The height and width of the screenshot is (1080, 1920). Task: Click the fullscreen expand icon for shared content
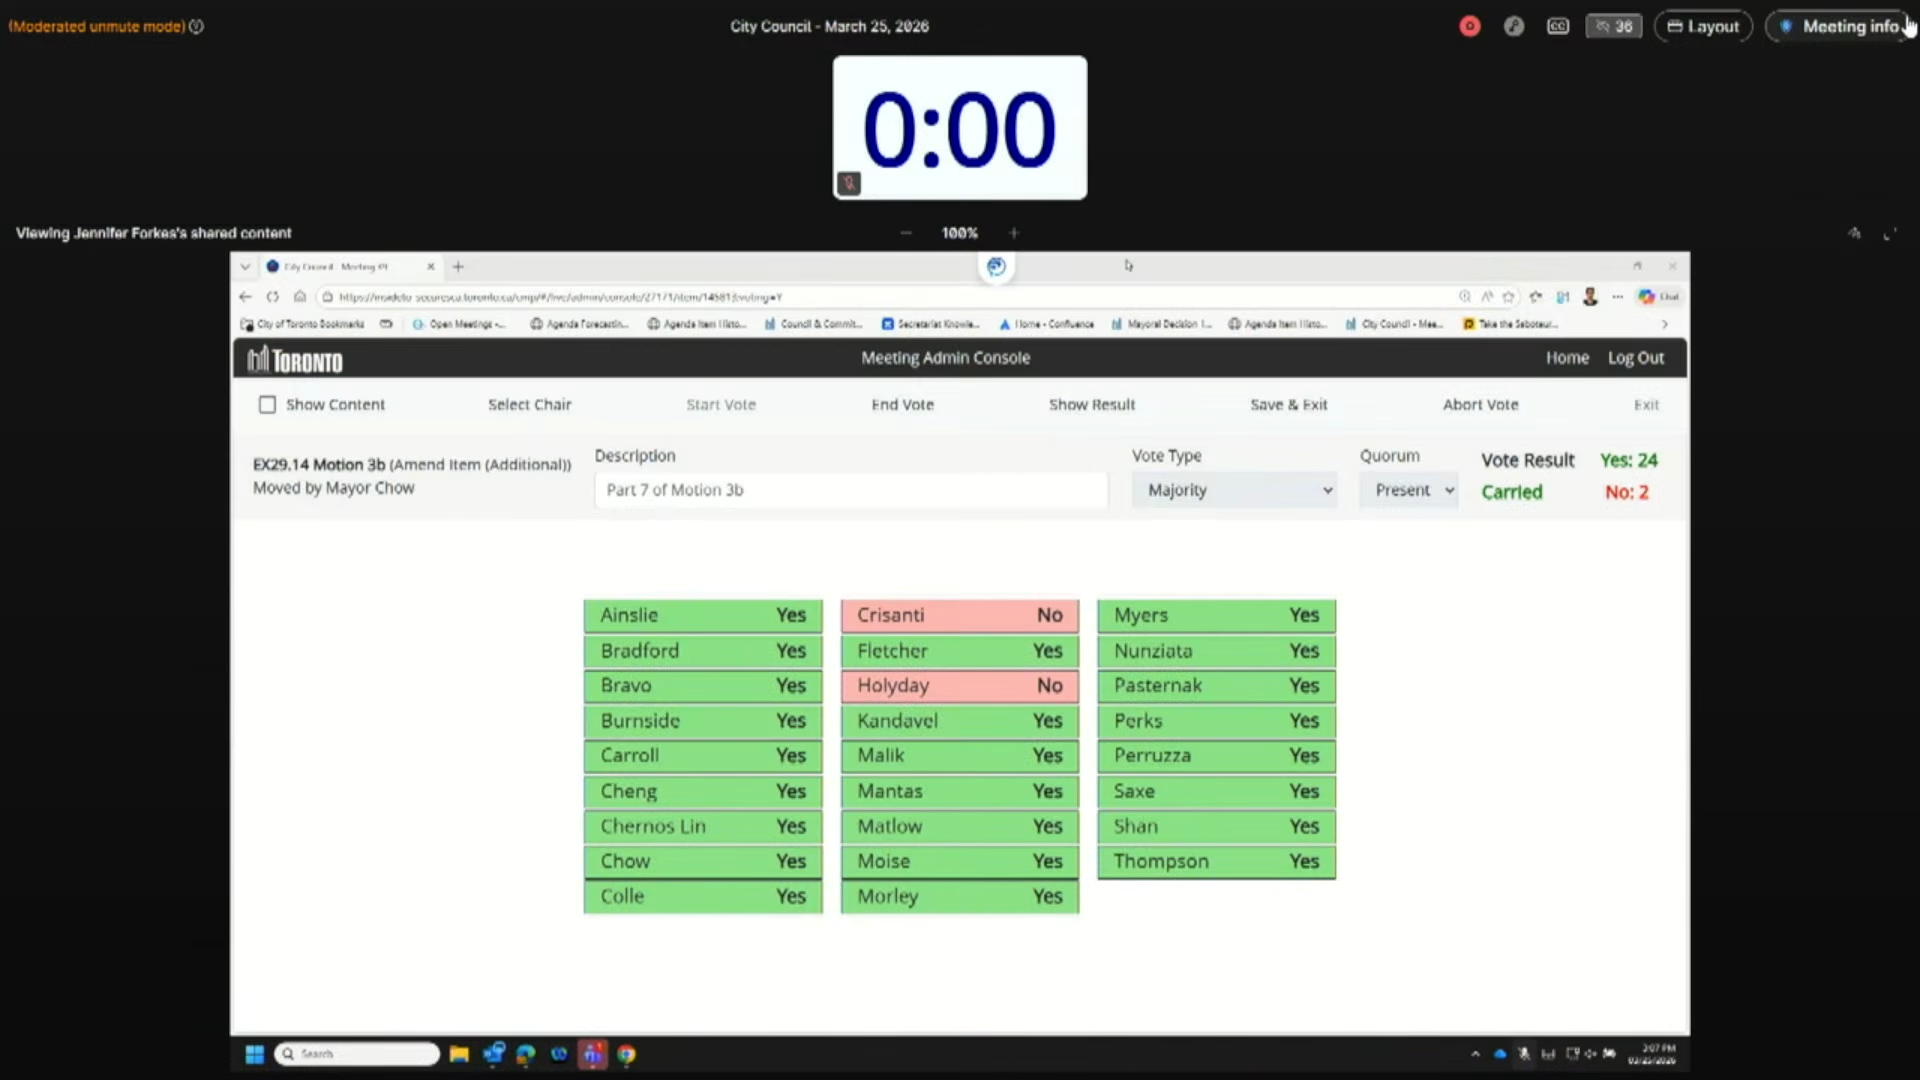(1890, 234)
